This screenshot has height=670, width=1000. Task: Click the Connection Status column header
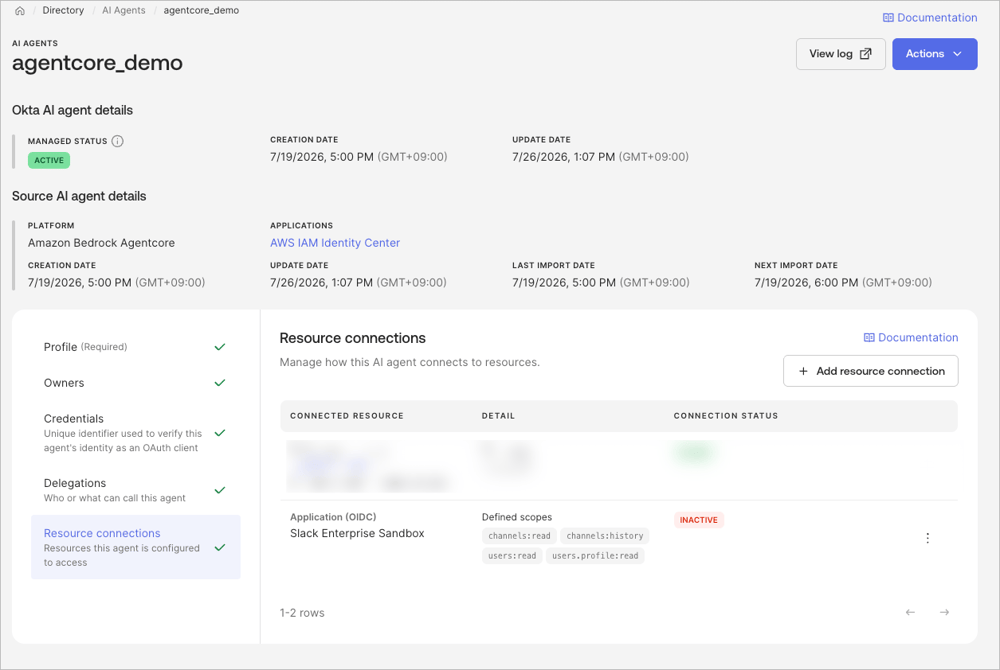(x=726, y=416)
